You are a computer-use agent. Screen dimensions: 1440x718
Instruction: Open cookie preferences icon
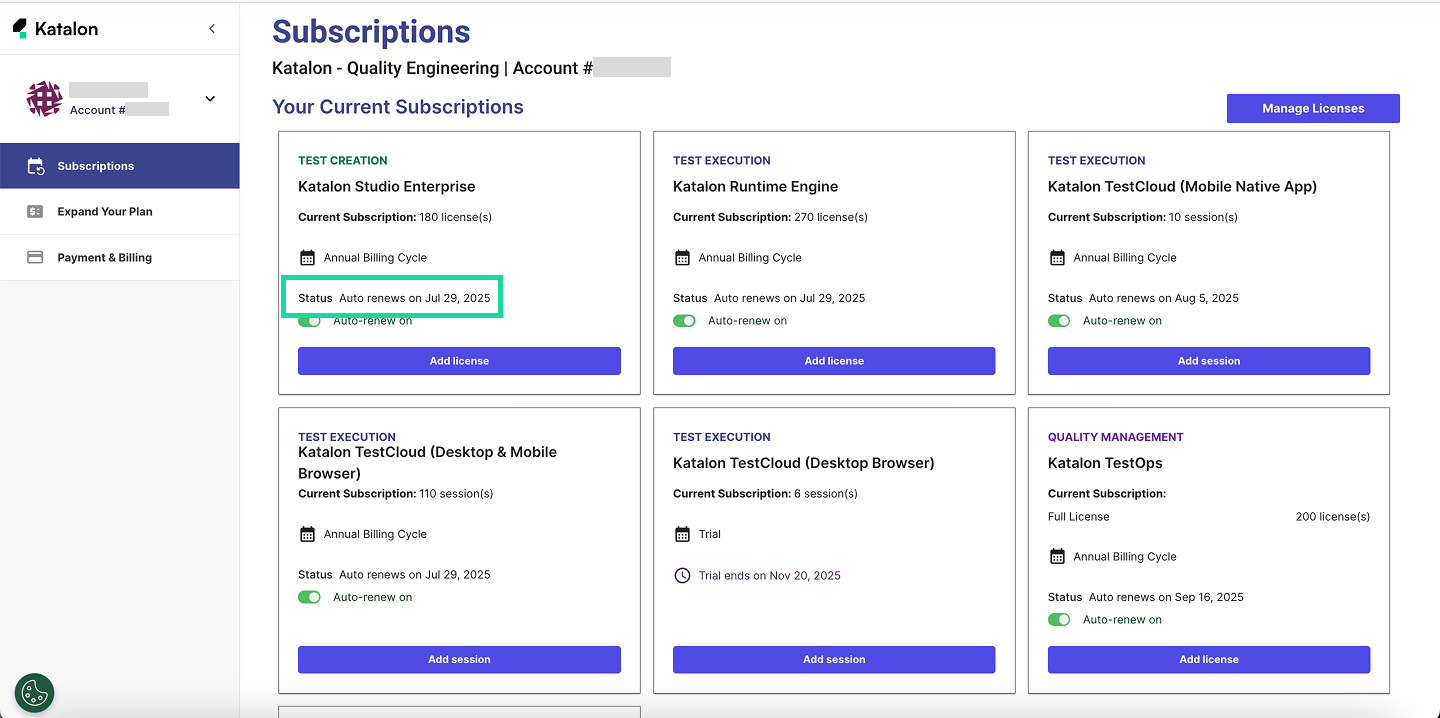click(35, 692)
